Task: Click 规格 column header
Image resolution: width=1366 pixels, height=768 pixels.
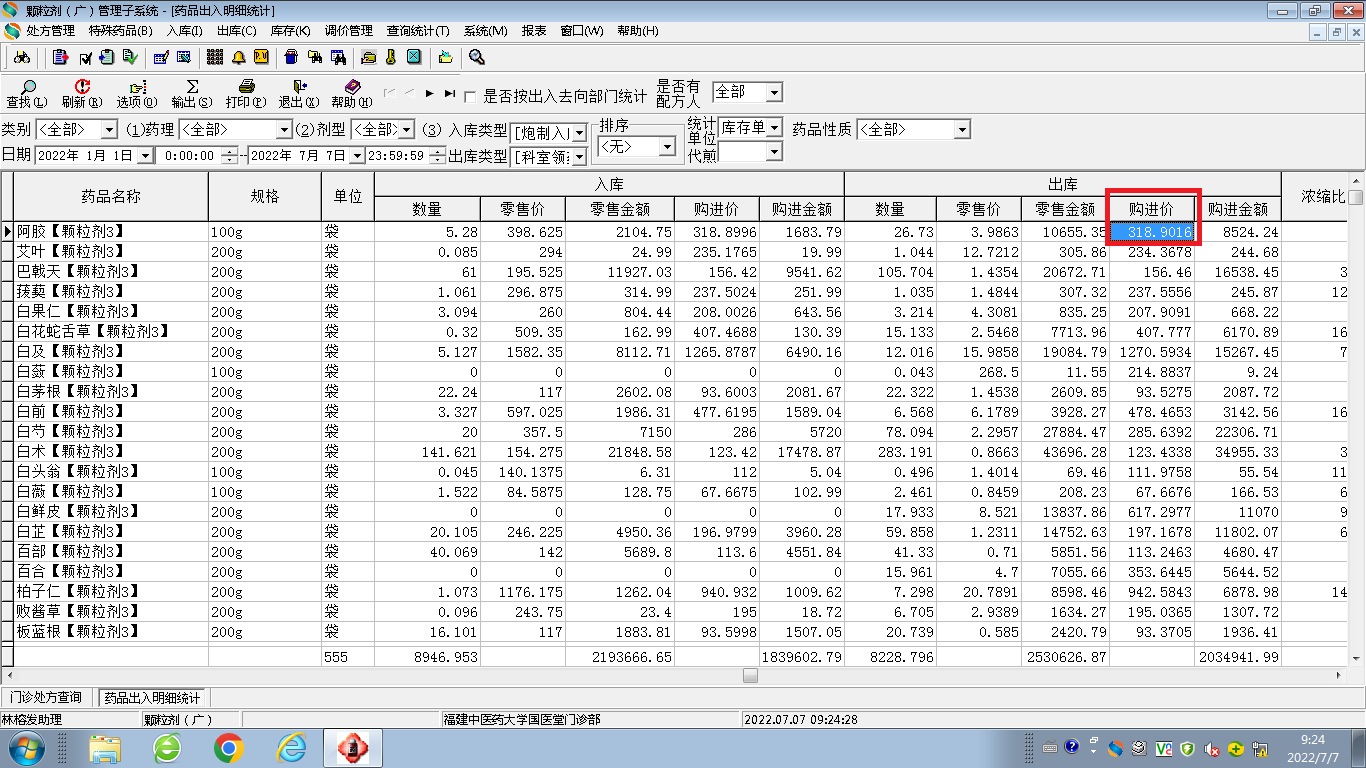Action: coord(265,196)
